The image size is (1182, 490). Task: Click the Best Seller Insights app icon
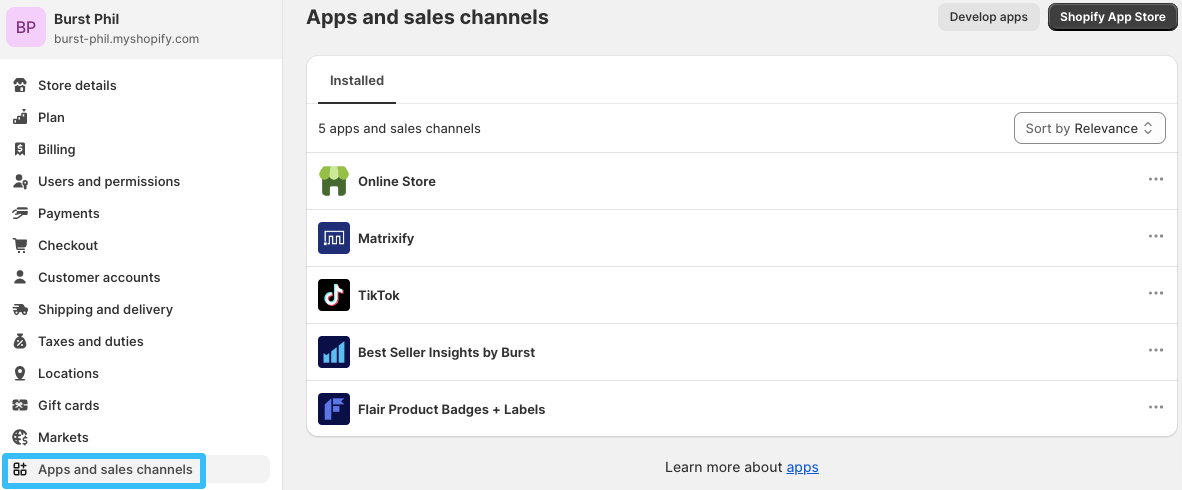[334, 352]
